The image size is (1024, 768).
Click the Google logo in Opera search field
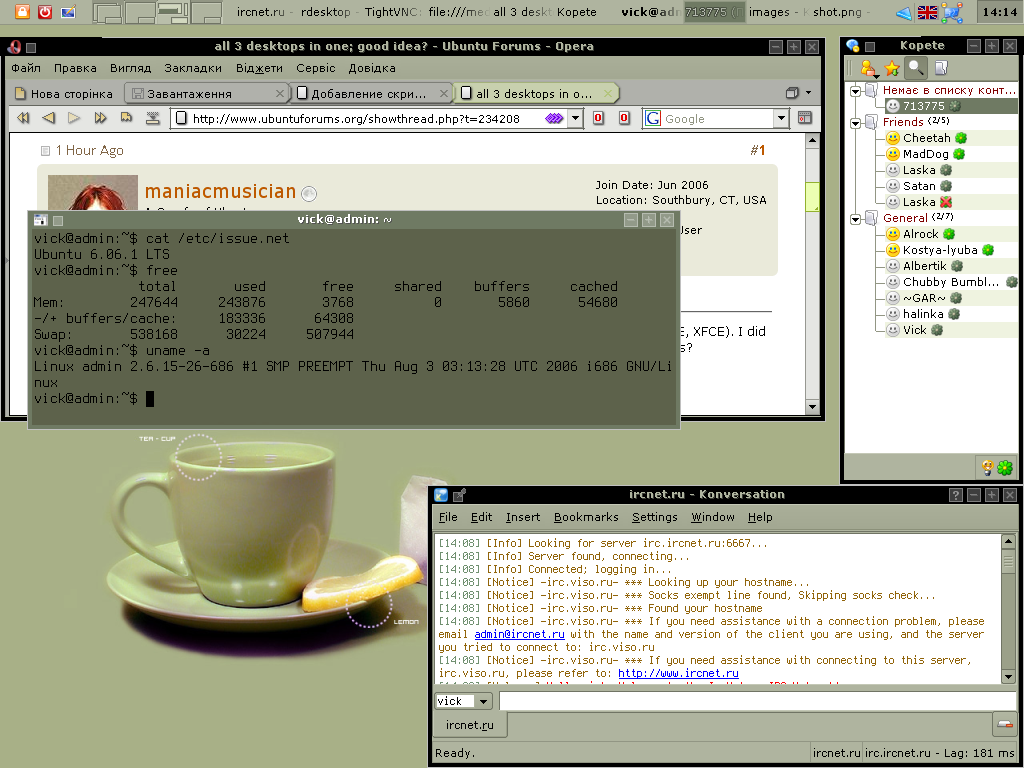click(x=652, y=118)
